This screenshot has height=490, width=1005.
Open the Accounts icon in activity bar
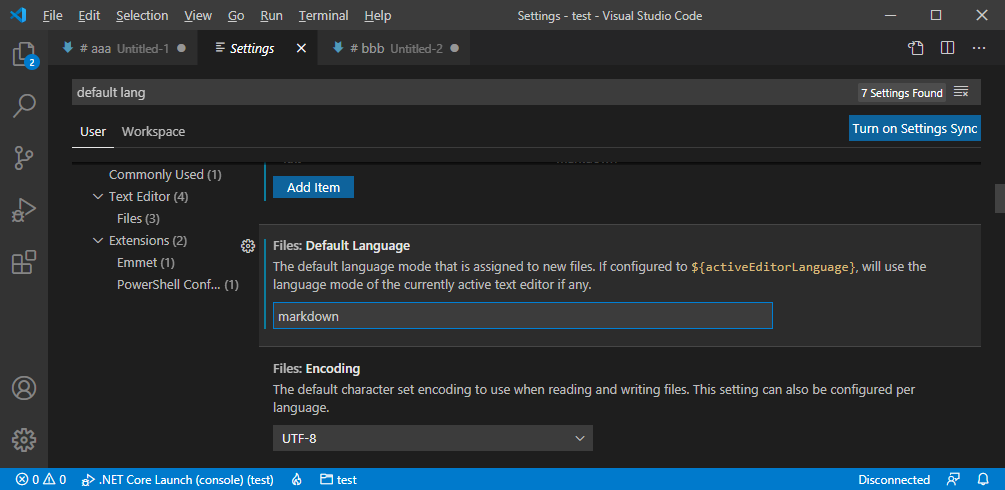[x=24, y=388]
